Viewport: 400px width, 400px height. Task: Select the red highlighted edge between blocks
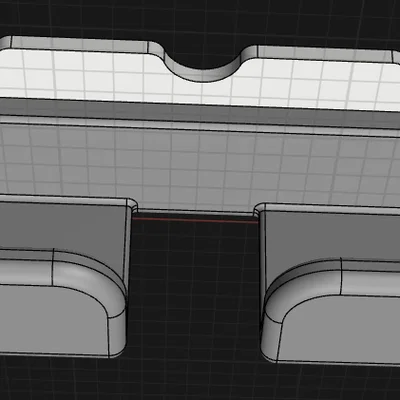[x=195, y=220]
